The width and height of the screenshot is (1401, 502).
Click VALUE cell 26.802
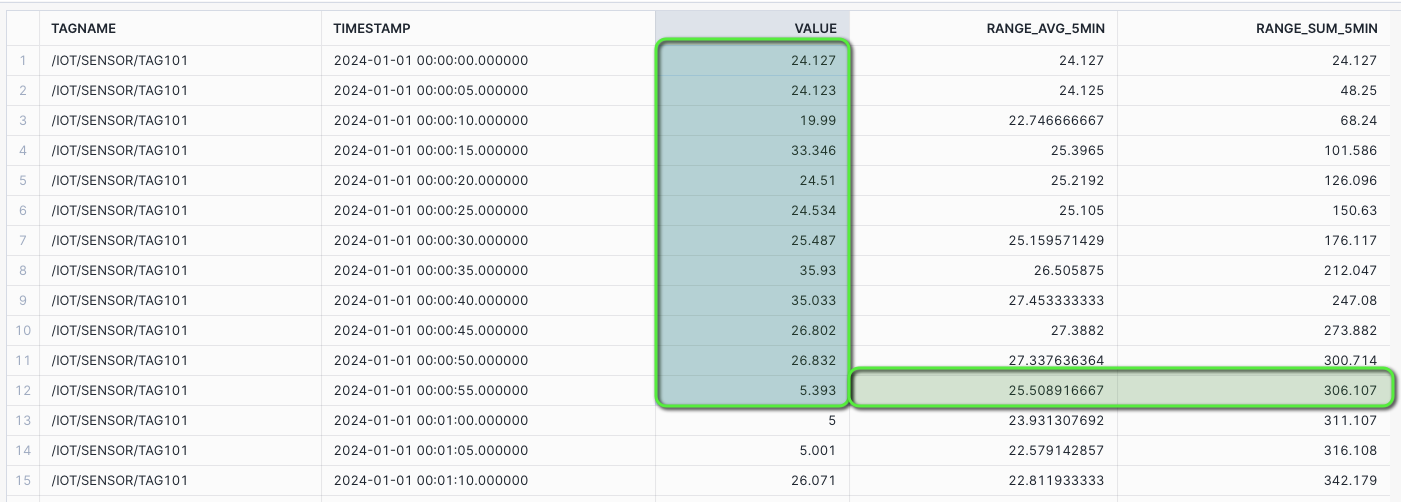pos(752,330)
